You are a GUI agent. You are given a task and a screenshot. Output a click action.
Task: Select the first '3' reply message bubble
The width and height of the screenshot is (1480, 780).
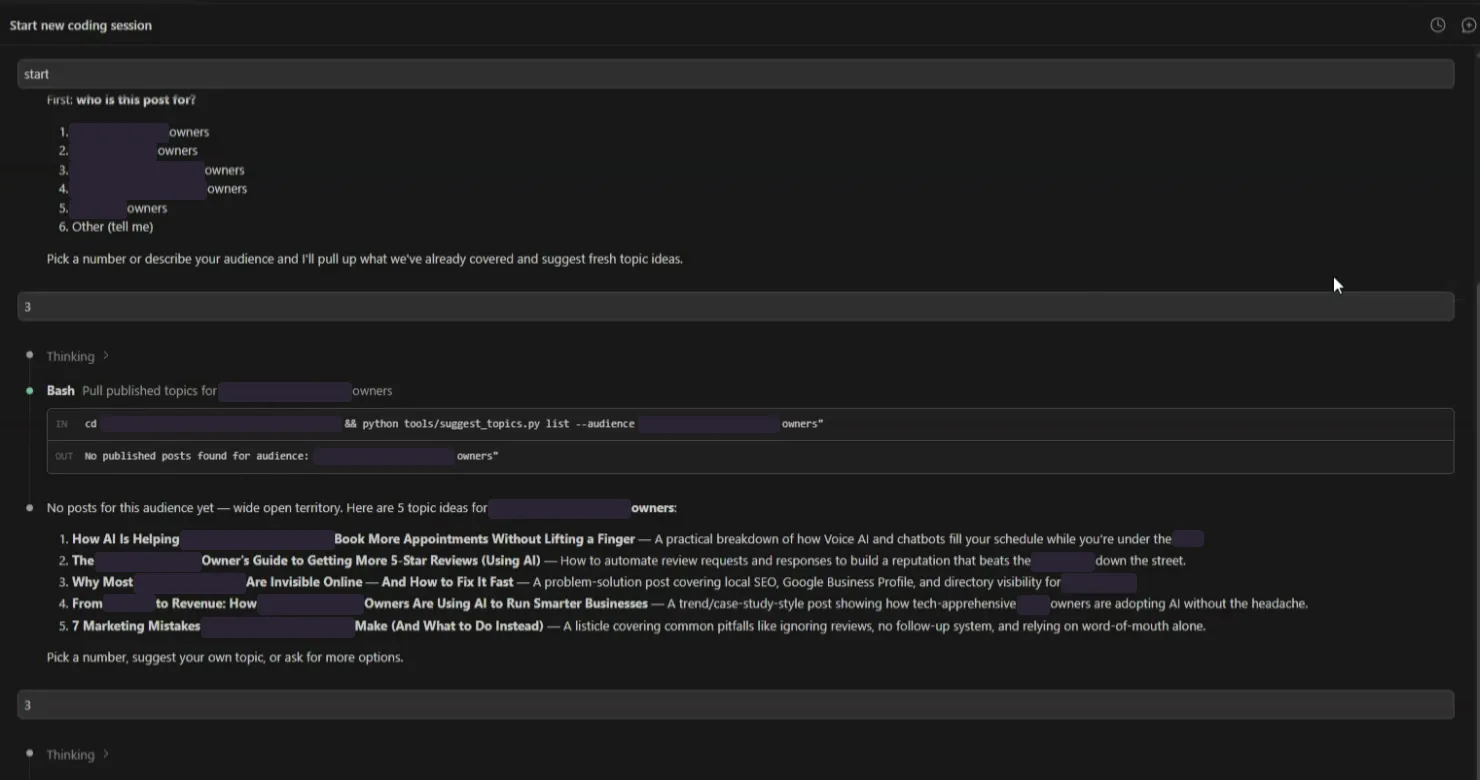tap(736, 306)
